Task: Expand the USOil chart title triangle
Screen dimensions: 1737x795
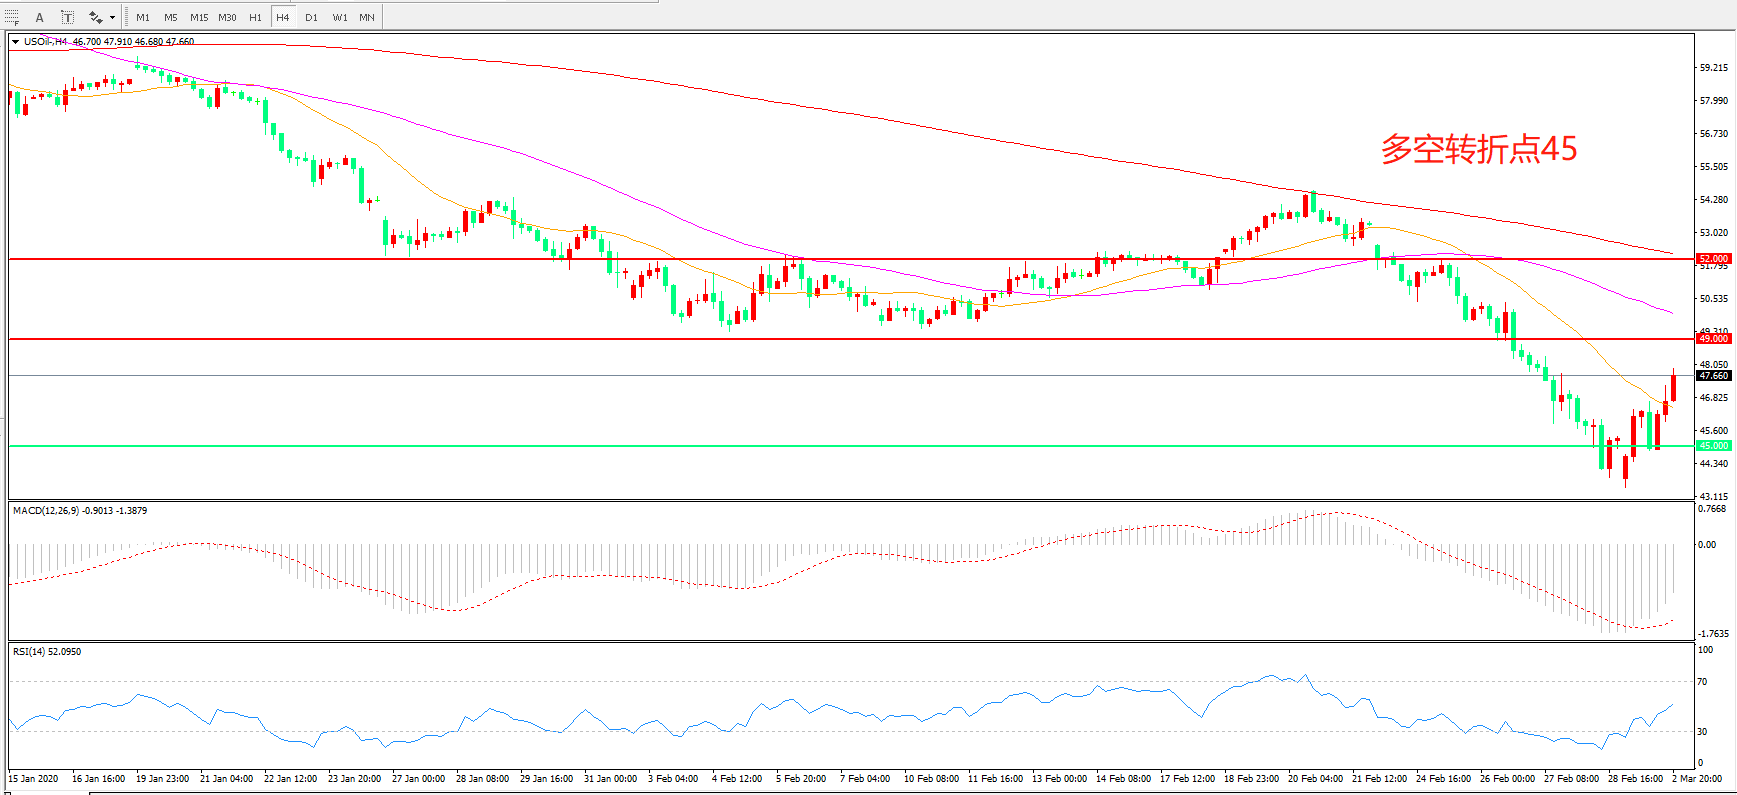Action: click(x=15, y=42)
